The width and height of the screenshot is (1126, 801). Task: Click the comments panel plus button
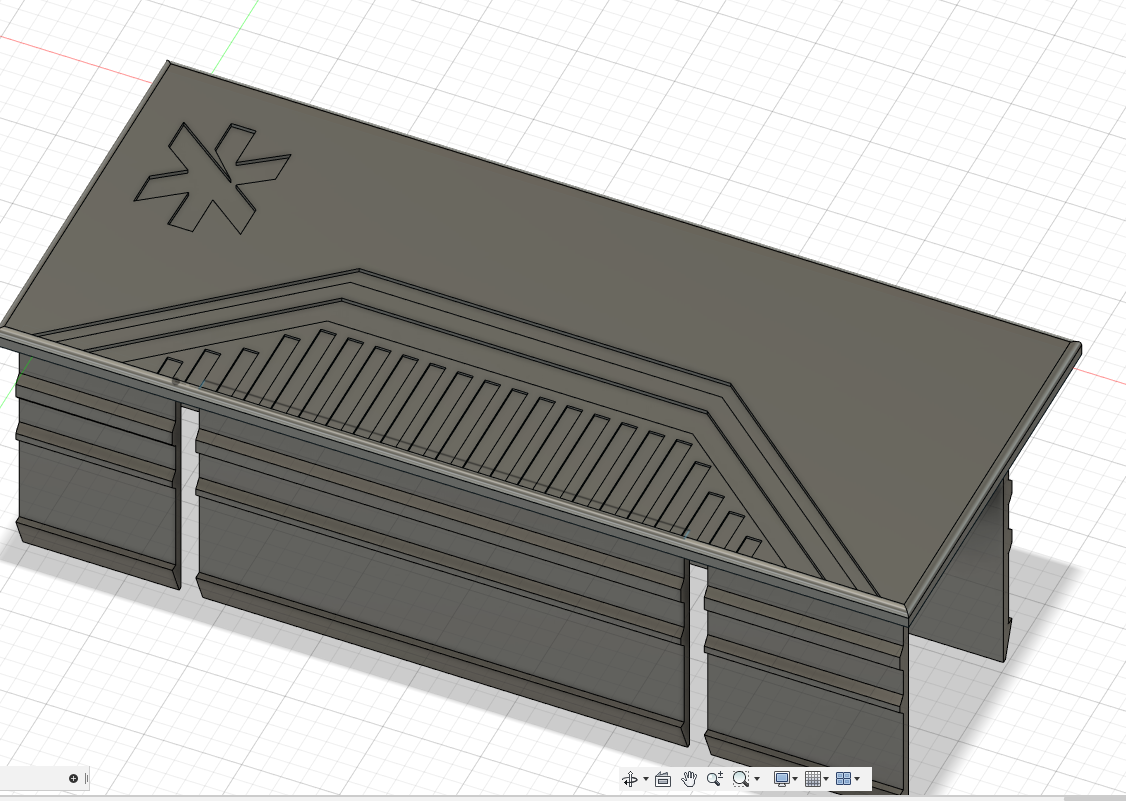coord(73,778)
